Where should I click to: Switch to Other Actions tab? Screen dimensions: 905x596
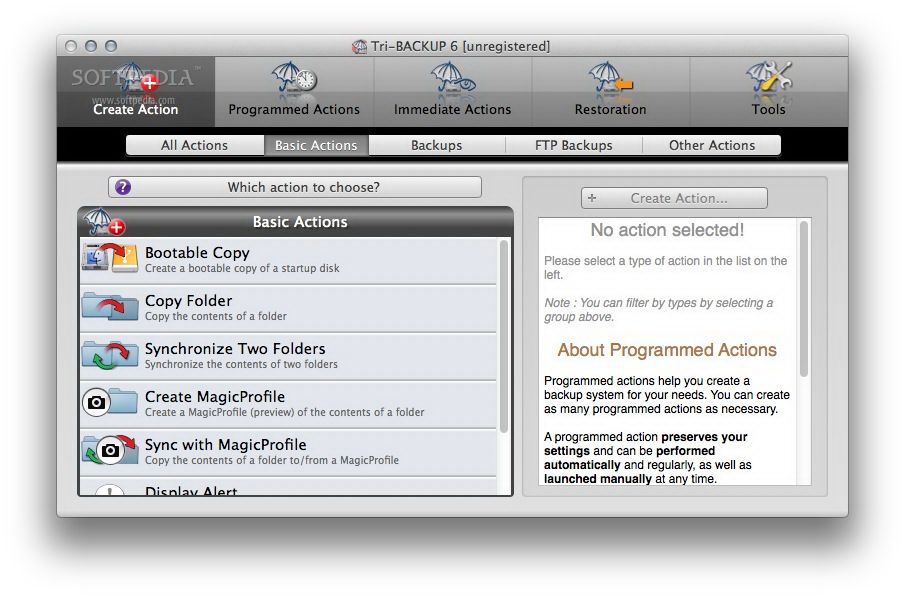(x=712, y=145)
